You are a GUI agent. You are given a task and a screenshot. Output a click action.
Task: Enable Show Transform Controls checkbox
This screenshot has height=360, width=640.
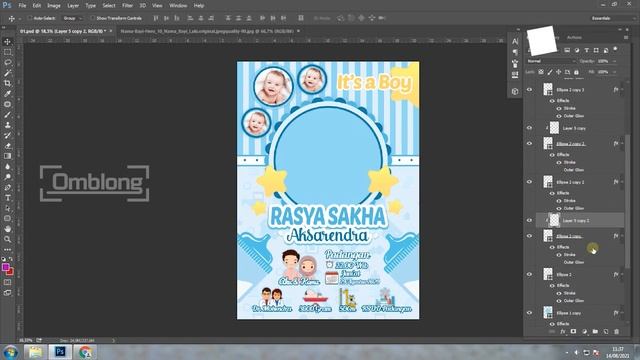pyautogui.click(x=93, y=18)
